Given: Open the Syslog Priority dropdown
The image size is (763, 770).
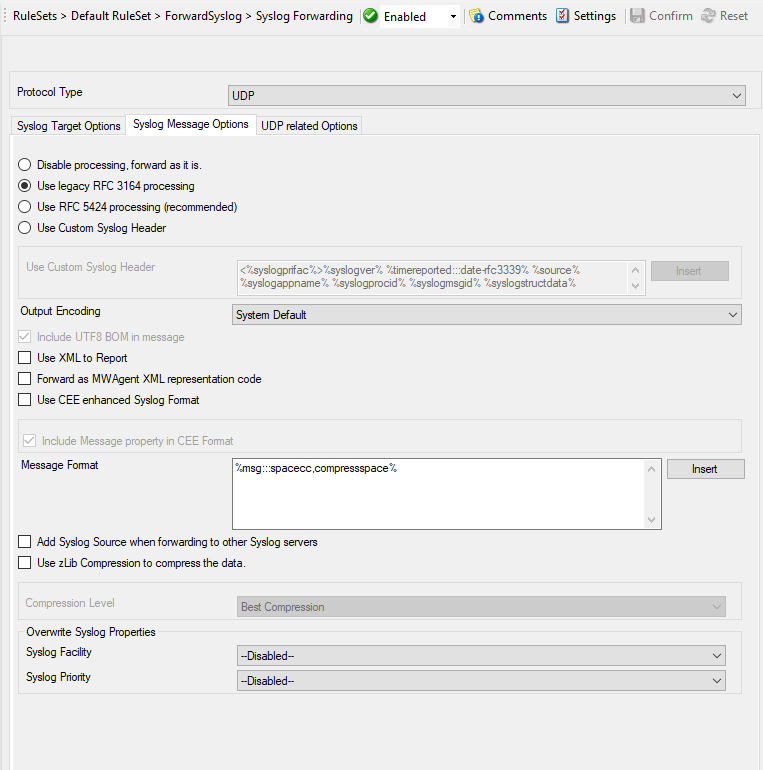Looking at the screenshot, I should click(481, 681).
